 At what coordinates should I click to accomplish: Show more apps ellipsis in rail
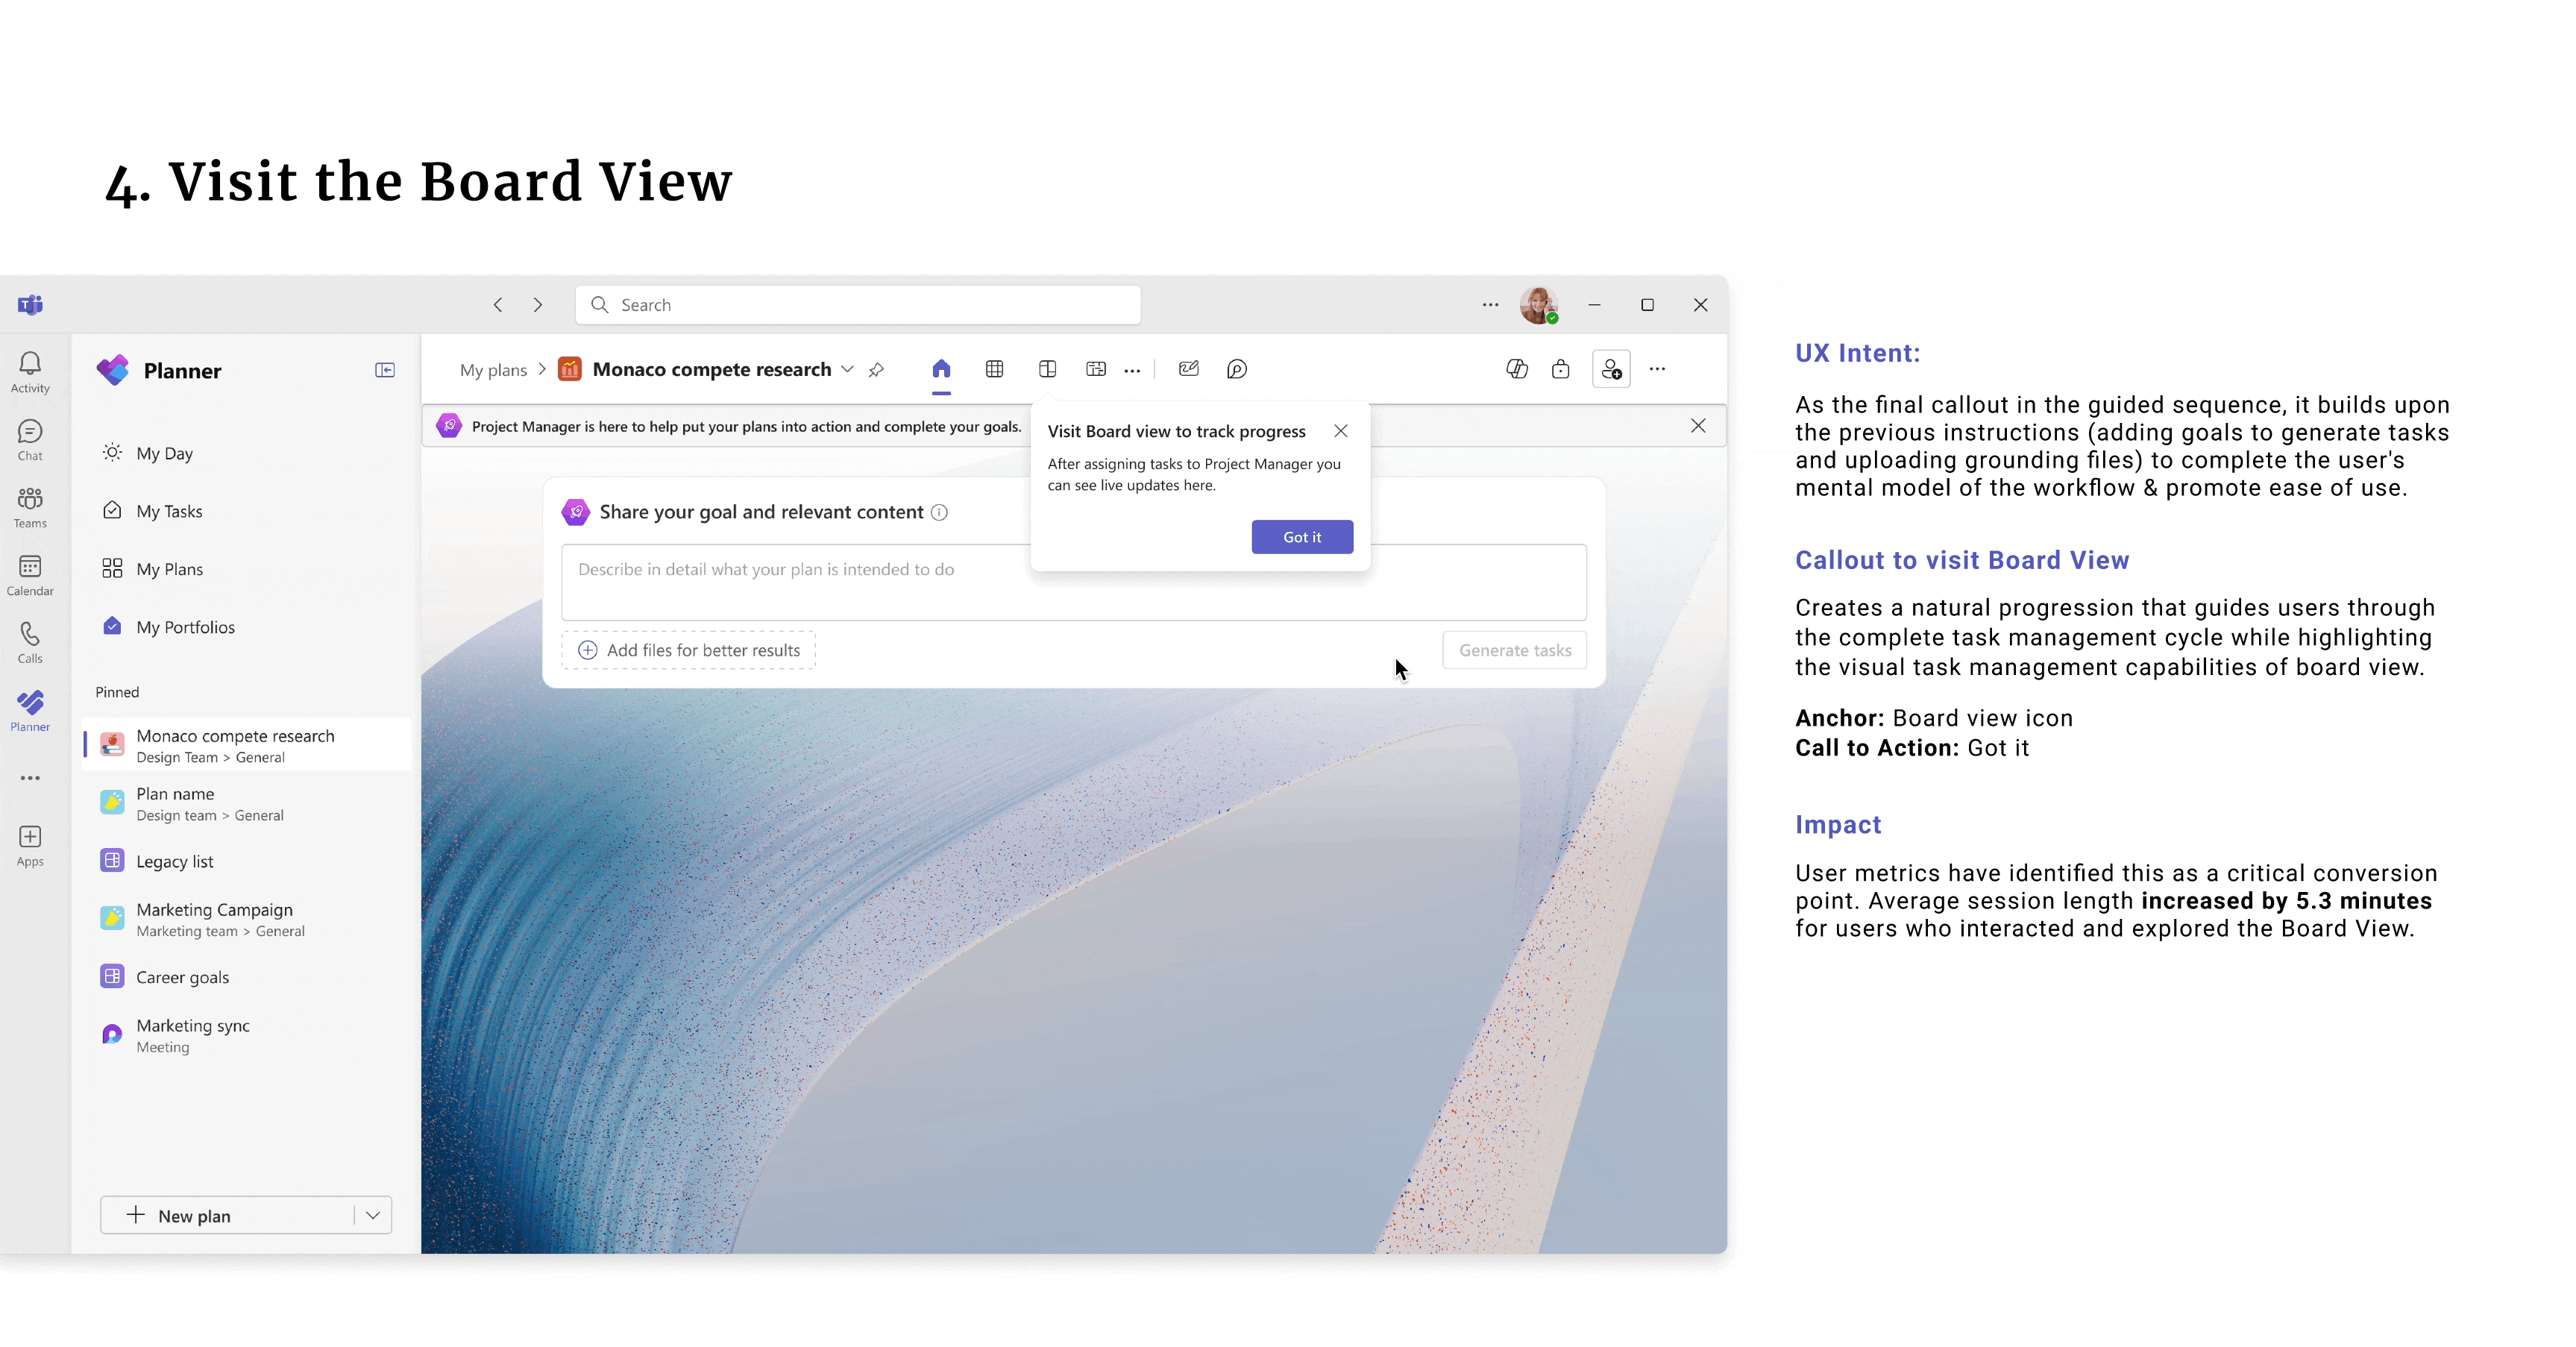(x=30, y=778)
